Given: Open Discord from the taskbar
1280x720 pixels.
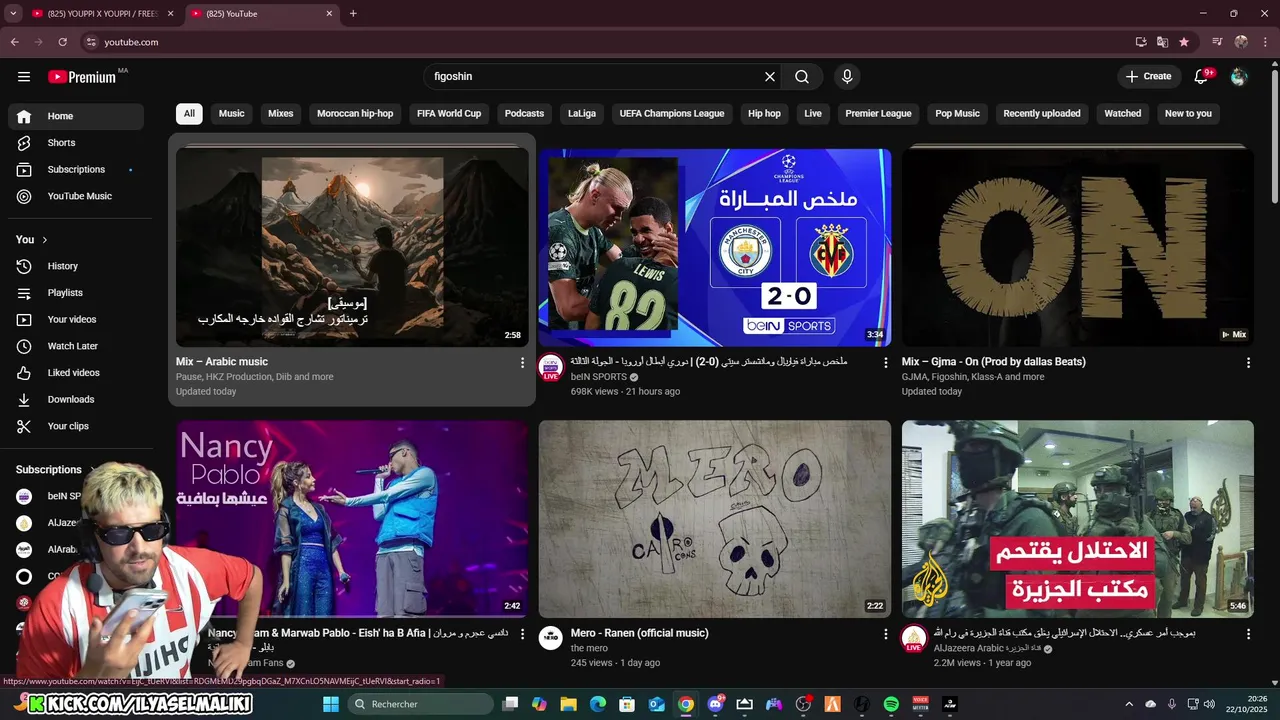Looking at the screenshot, I should tap(715, 704).
